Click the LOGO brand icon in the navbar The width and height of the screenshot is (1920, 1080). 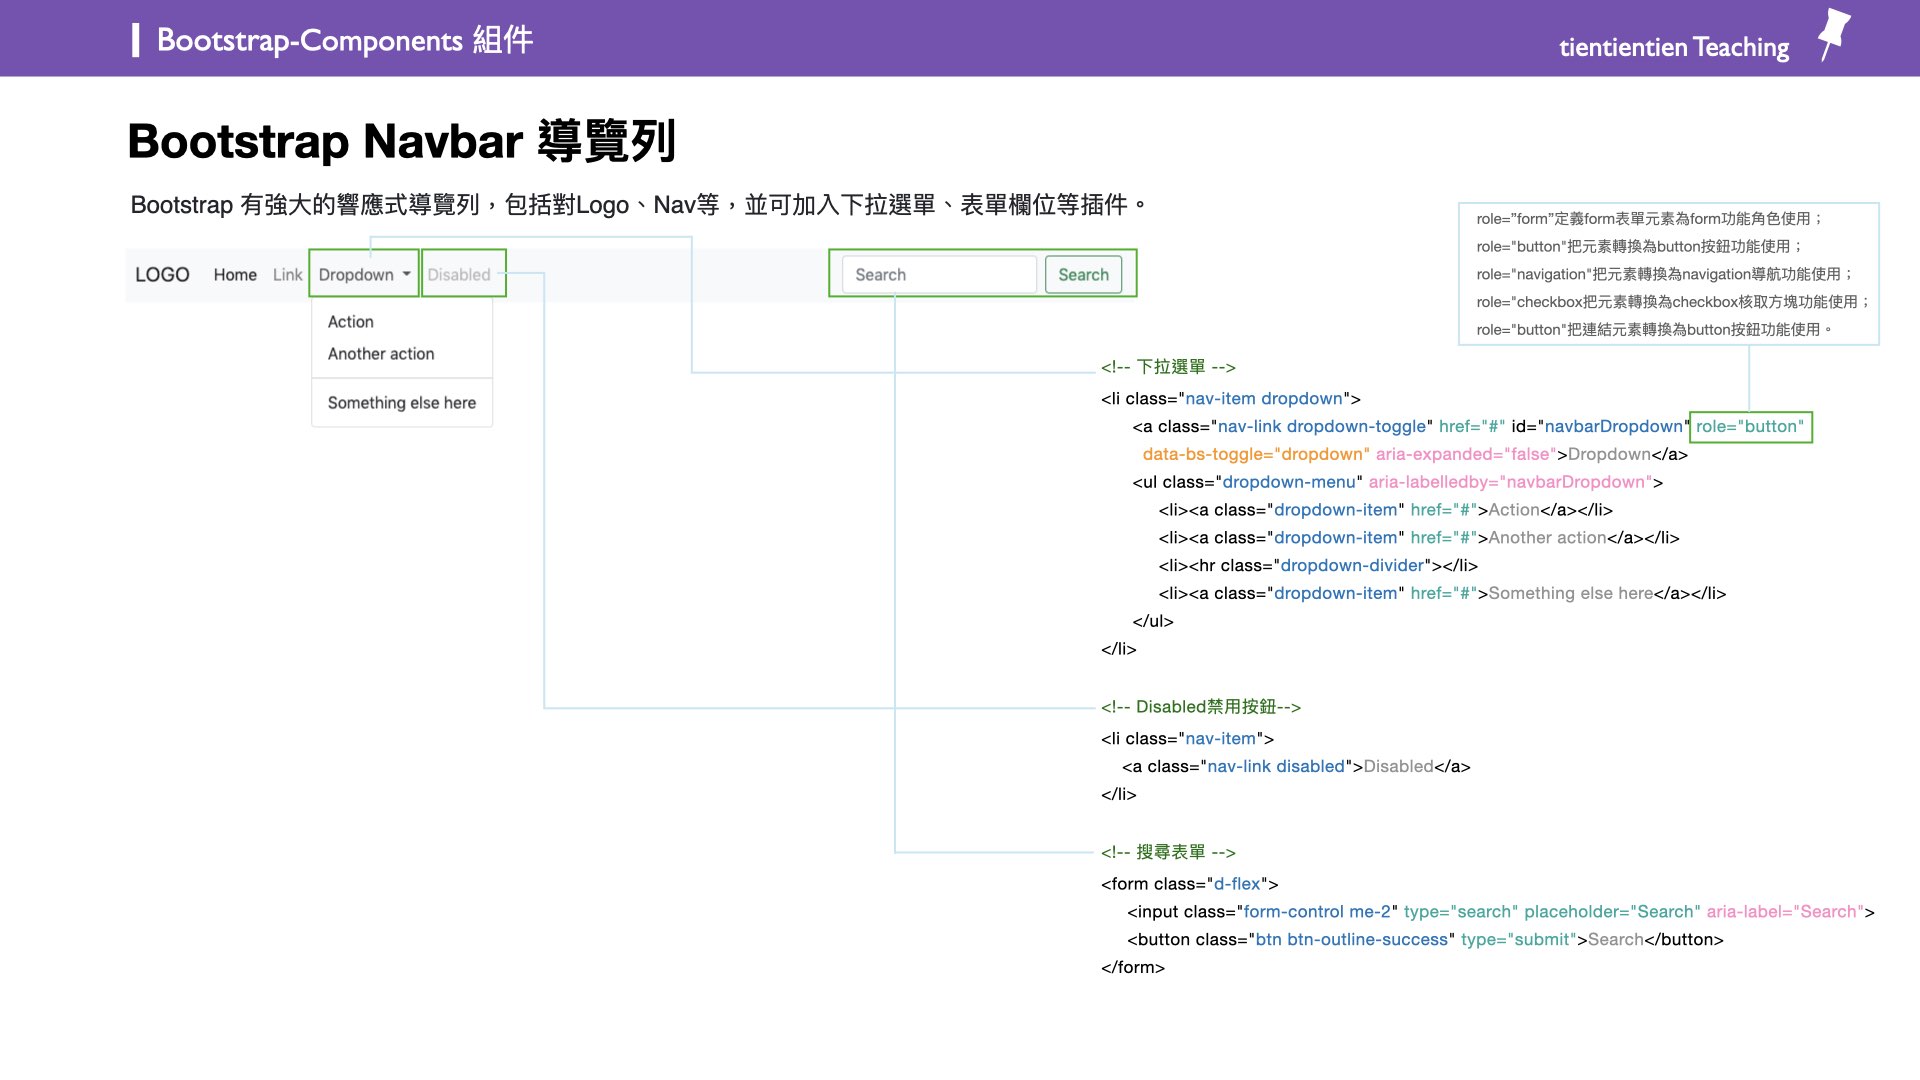pos(162,274)
